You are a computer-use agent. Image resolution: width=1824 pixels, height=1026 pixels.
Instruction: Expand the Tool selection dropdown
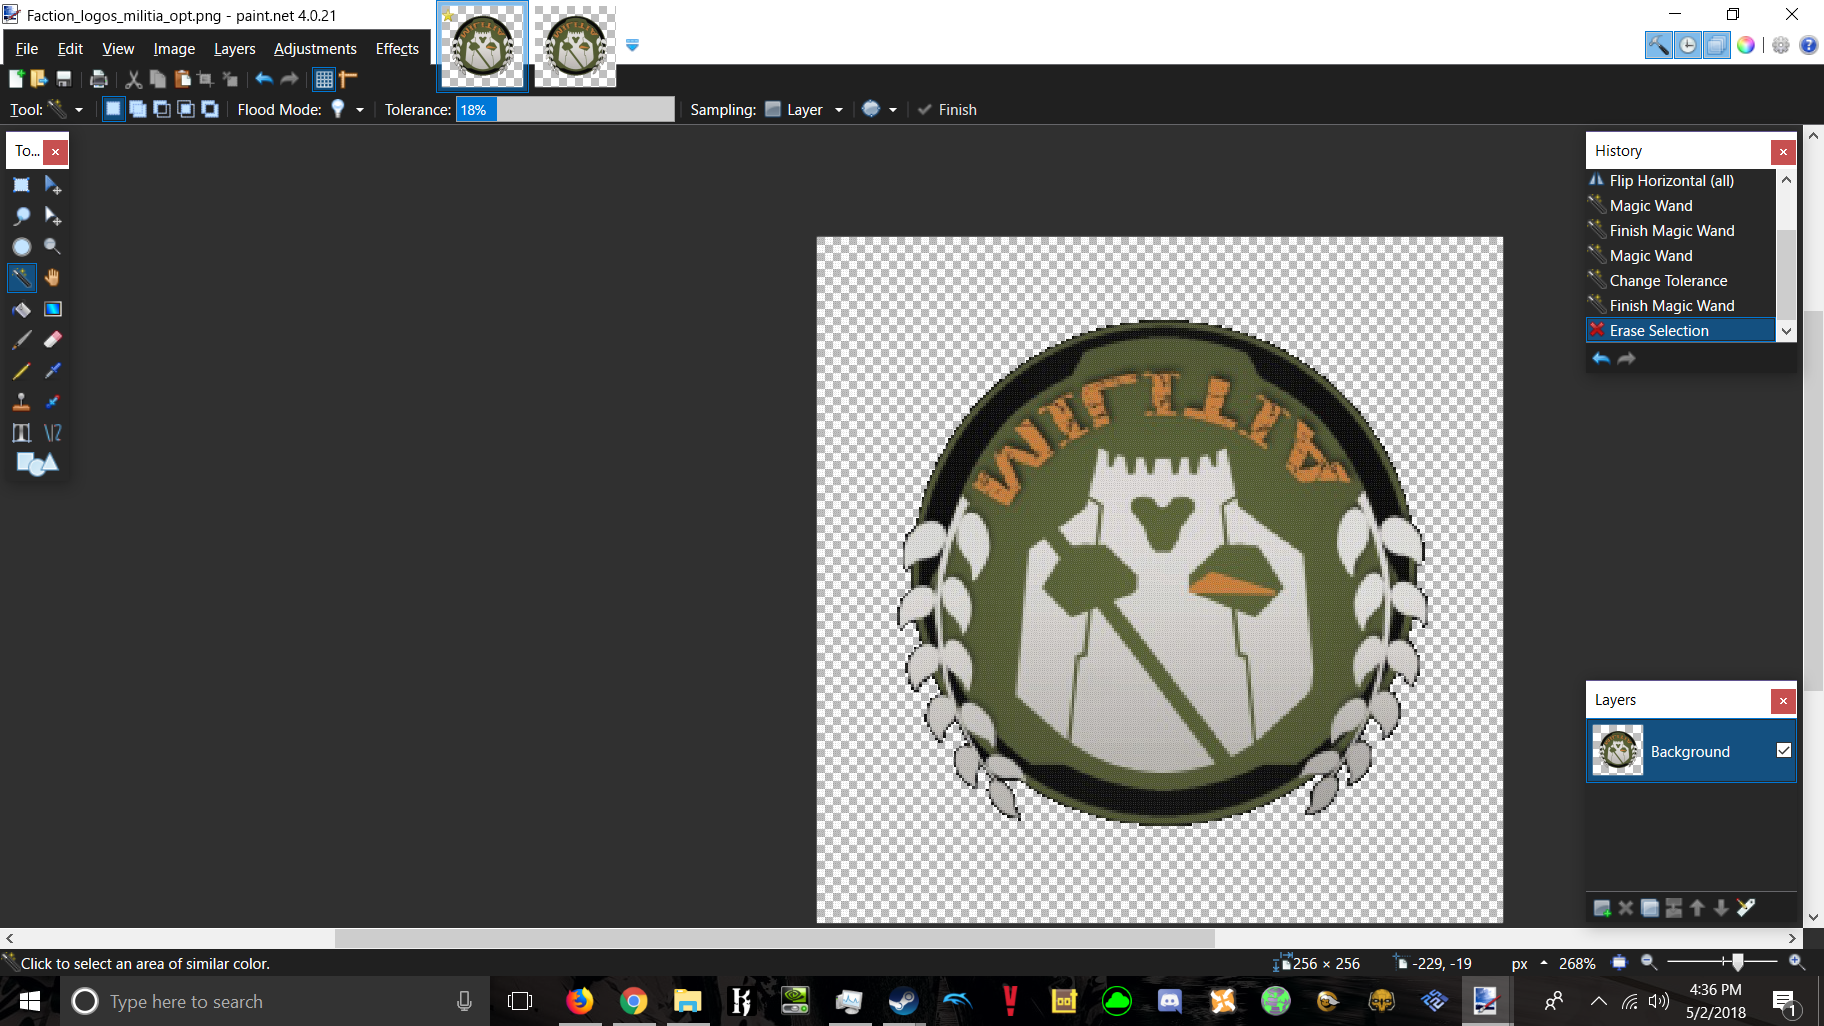(x=79, y=109)
